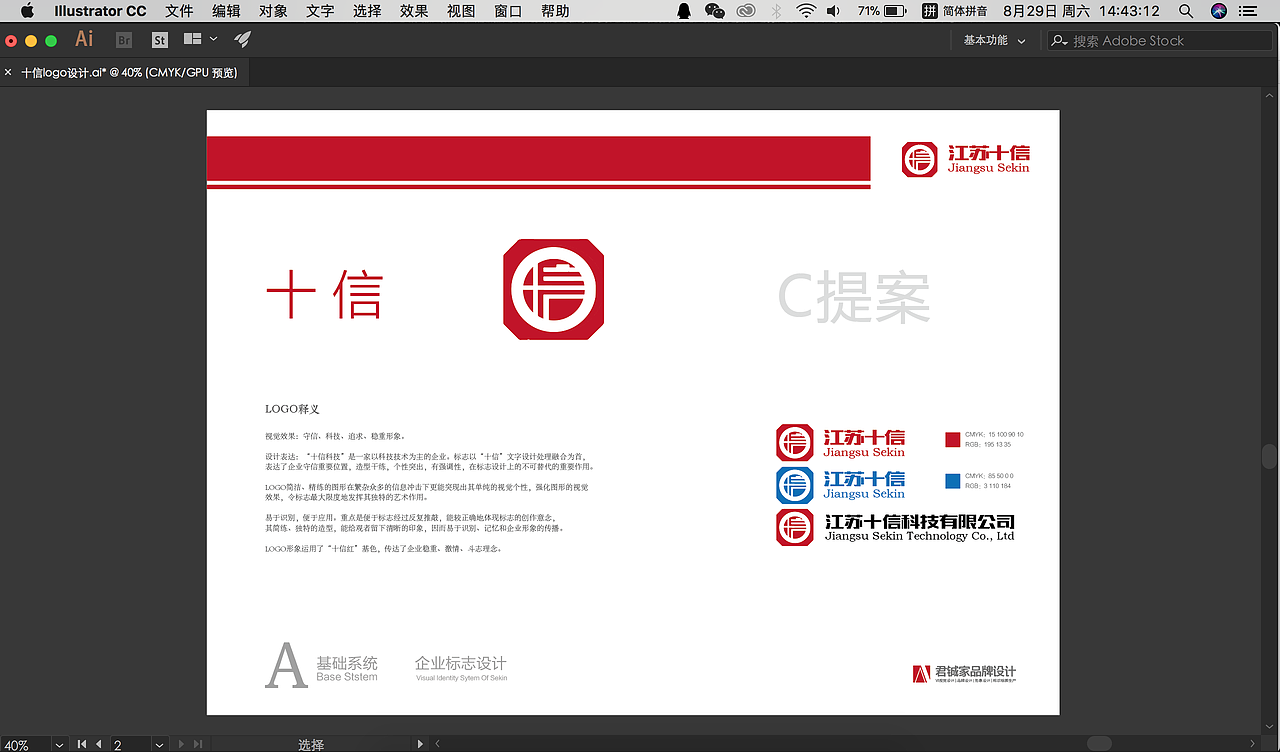
Task: Toggle Bluetooth in the menu bar
Action: click(775, 11)
